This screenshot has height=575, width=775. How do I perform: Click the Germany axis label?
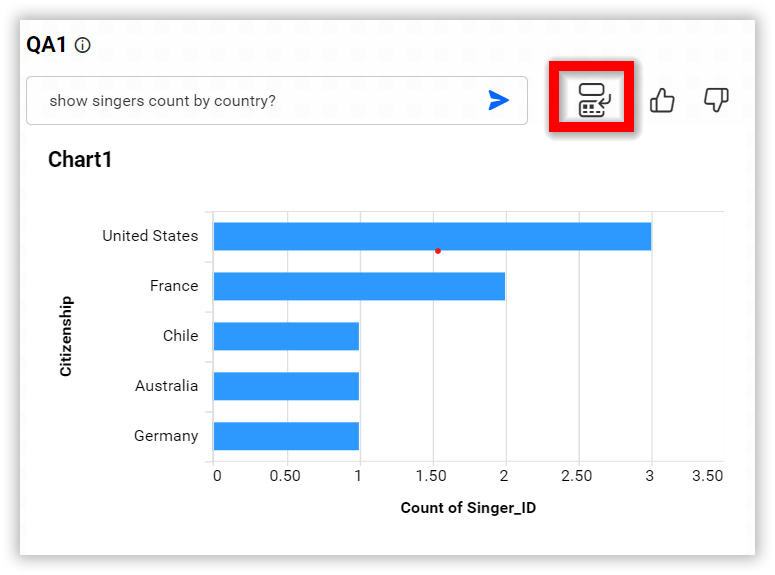point(166,436)
